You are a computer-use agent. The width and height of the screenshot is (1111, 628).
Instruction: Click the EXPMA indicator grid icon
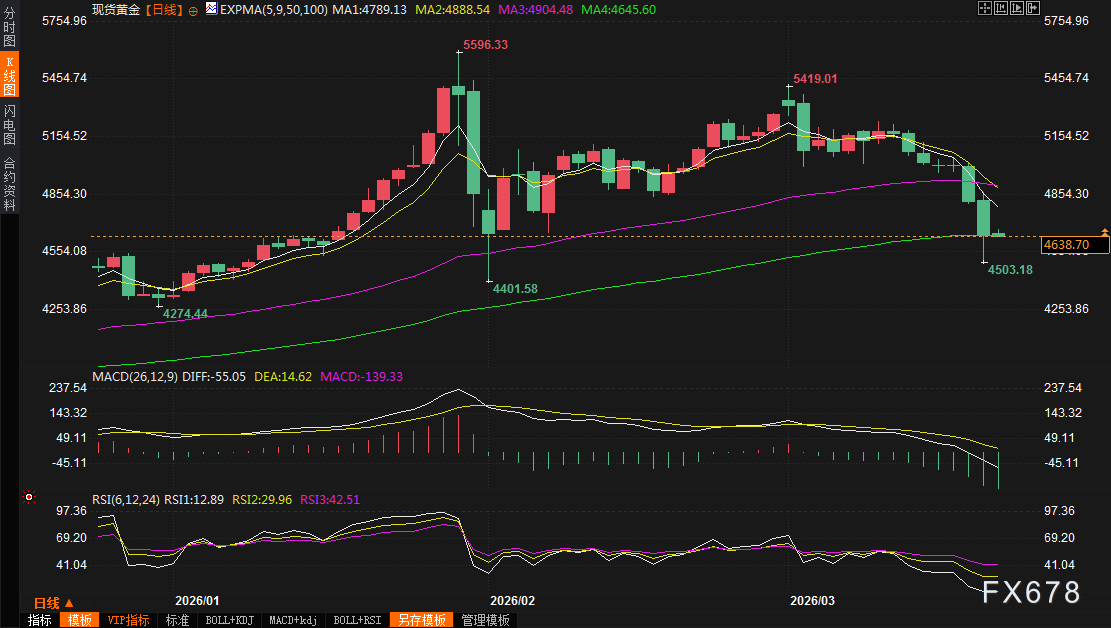coord(209,9)
